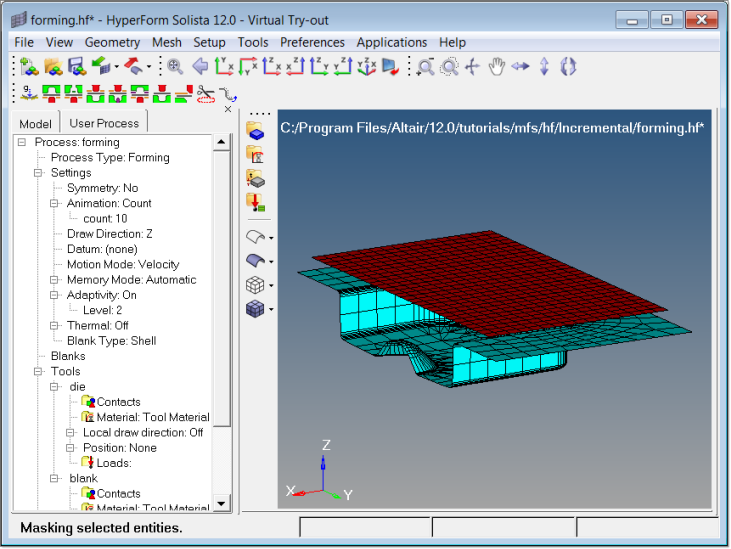Open the Geometry menu
The width and height of the screenshot is (731, 549).
[x=112, y=42]
